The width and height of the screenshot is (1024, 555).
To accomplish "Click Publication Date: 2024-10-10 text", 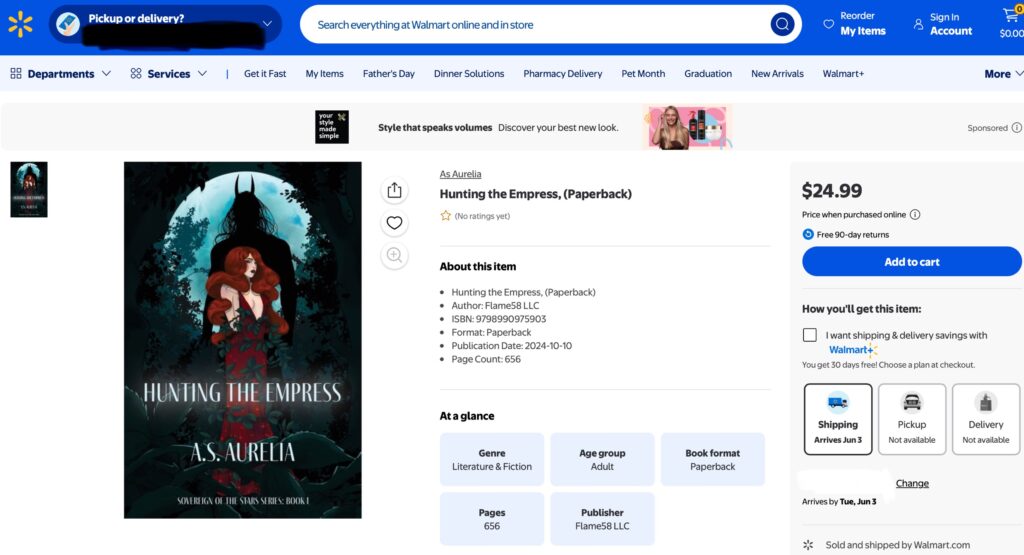I will (511, 345).
